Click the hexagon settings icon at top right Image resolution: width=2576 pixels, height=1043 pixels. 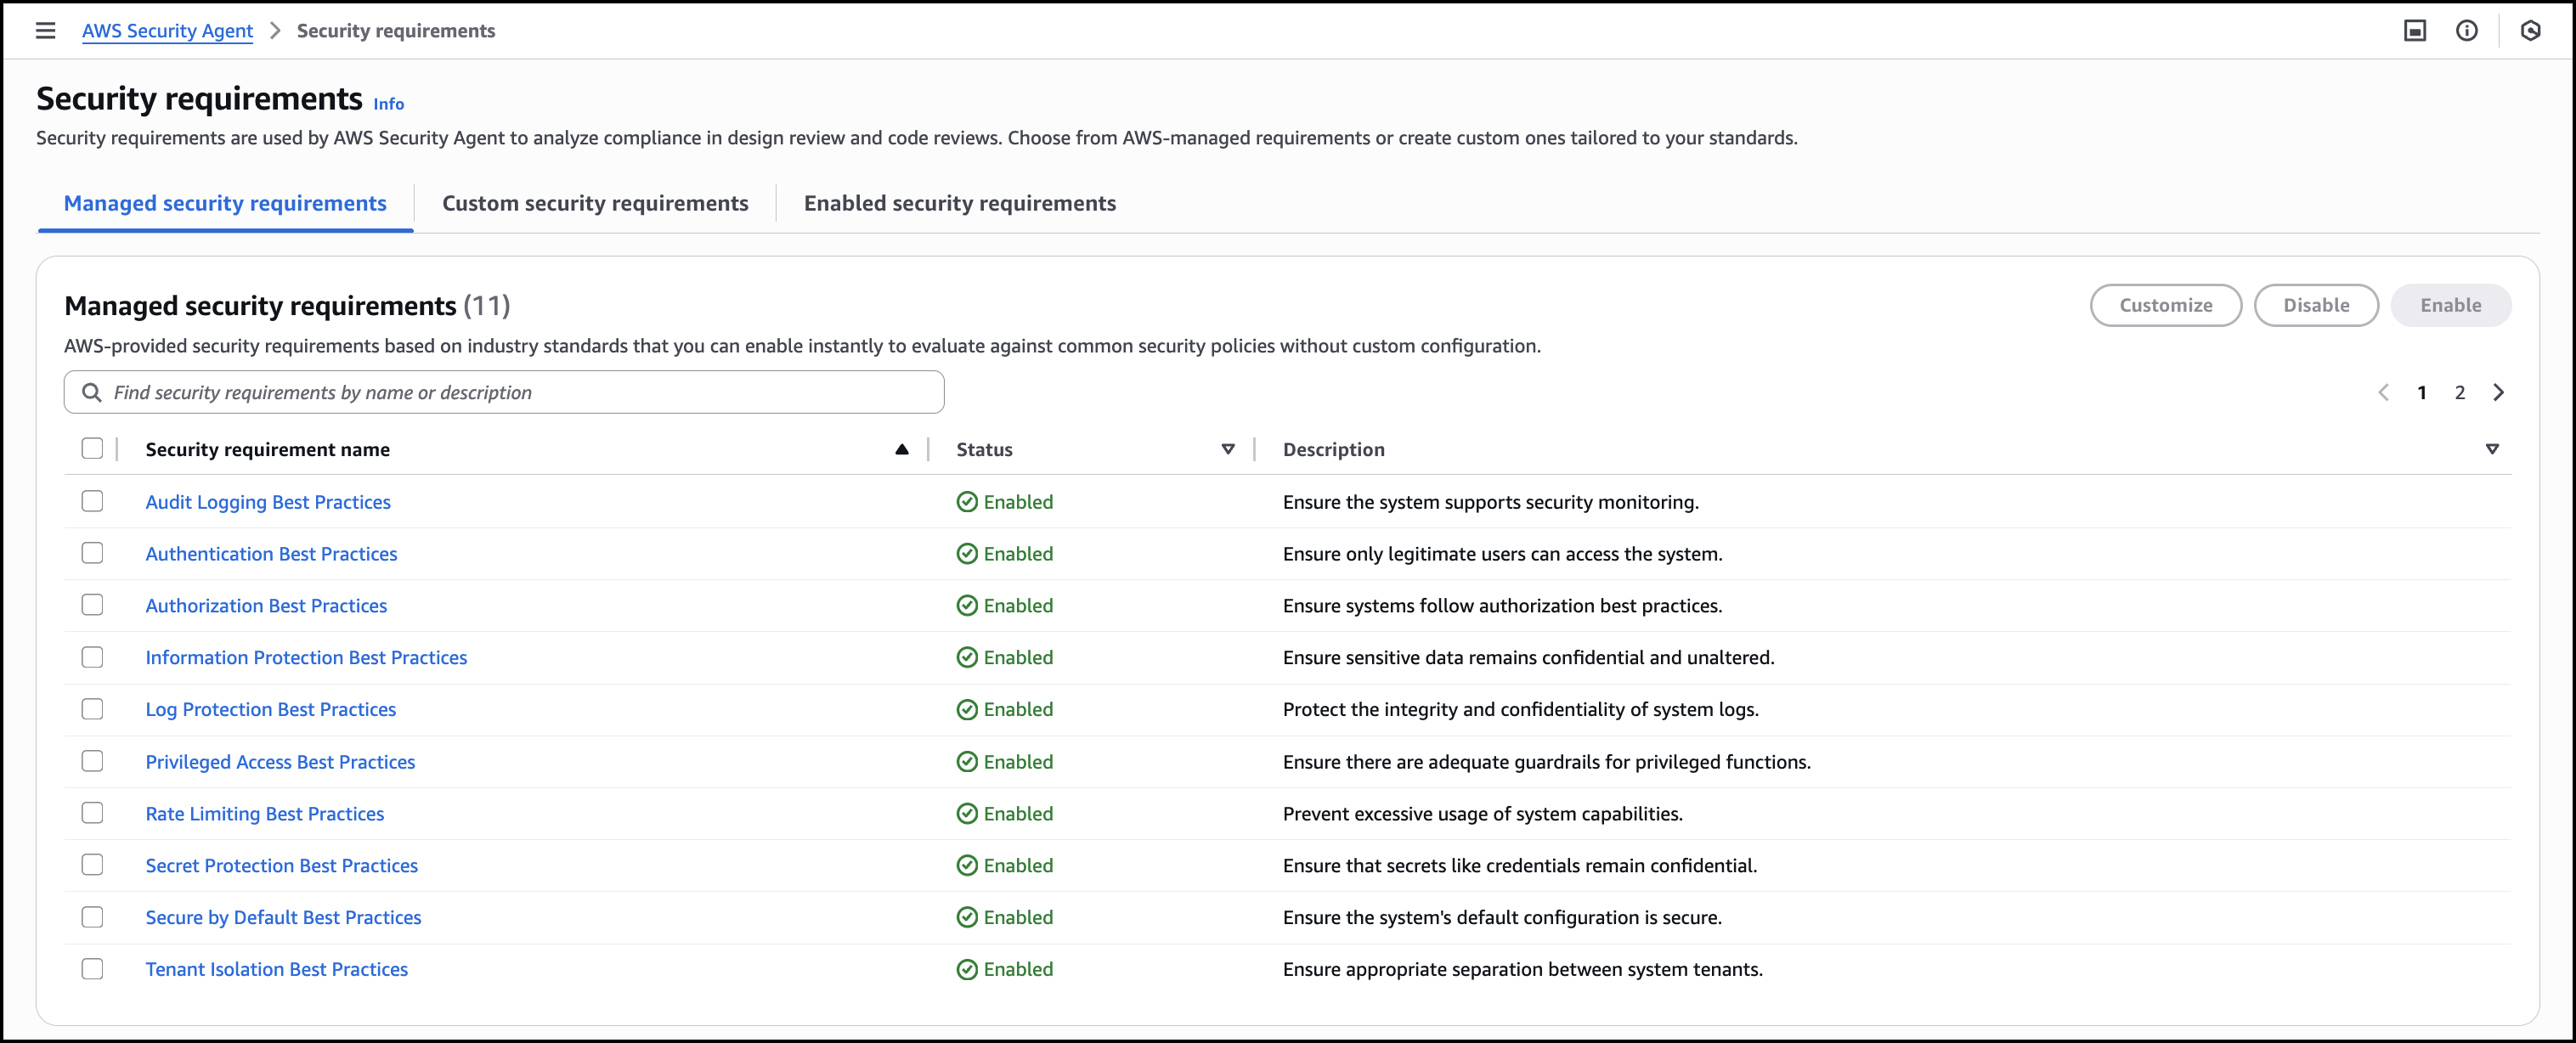point(2530,31)
